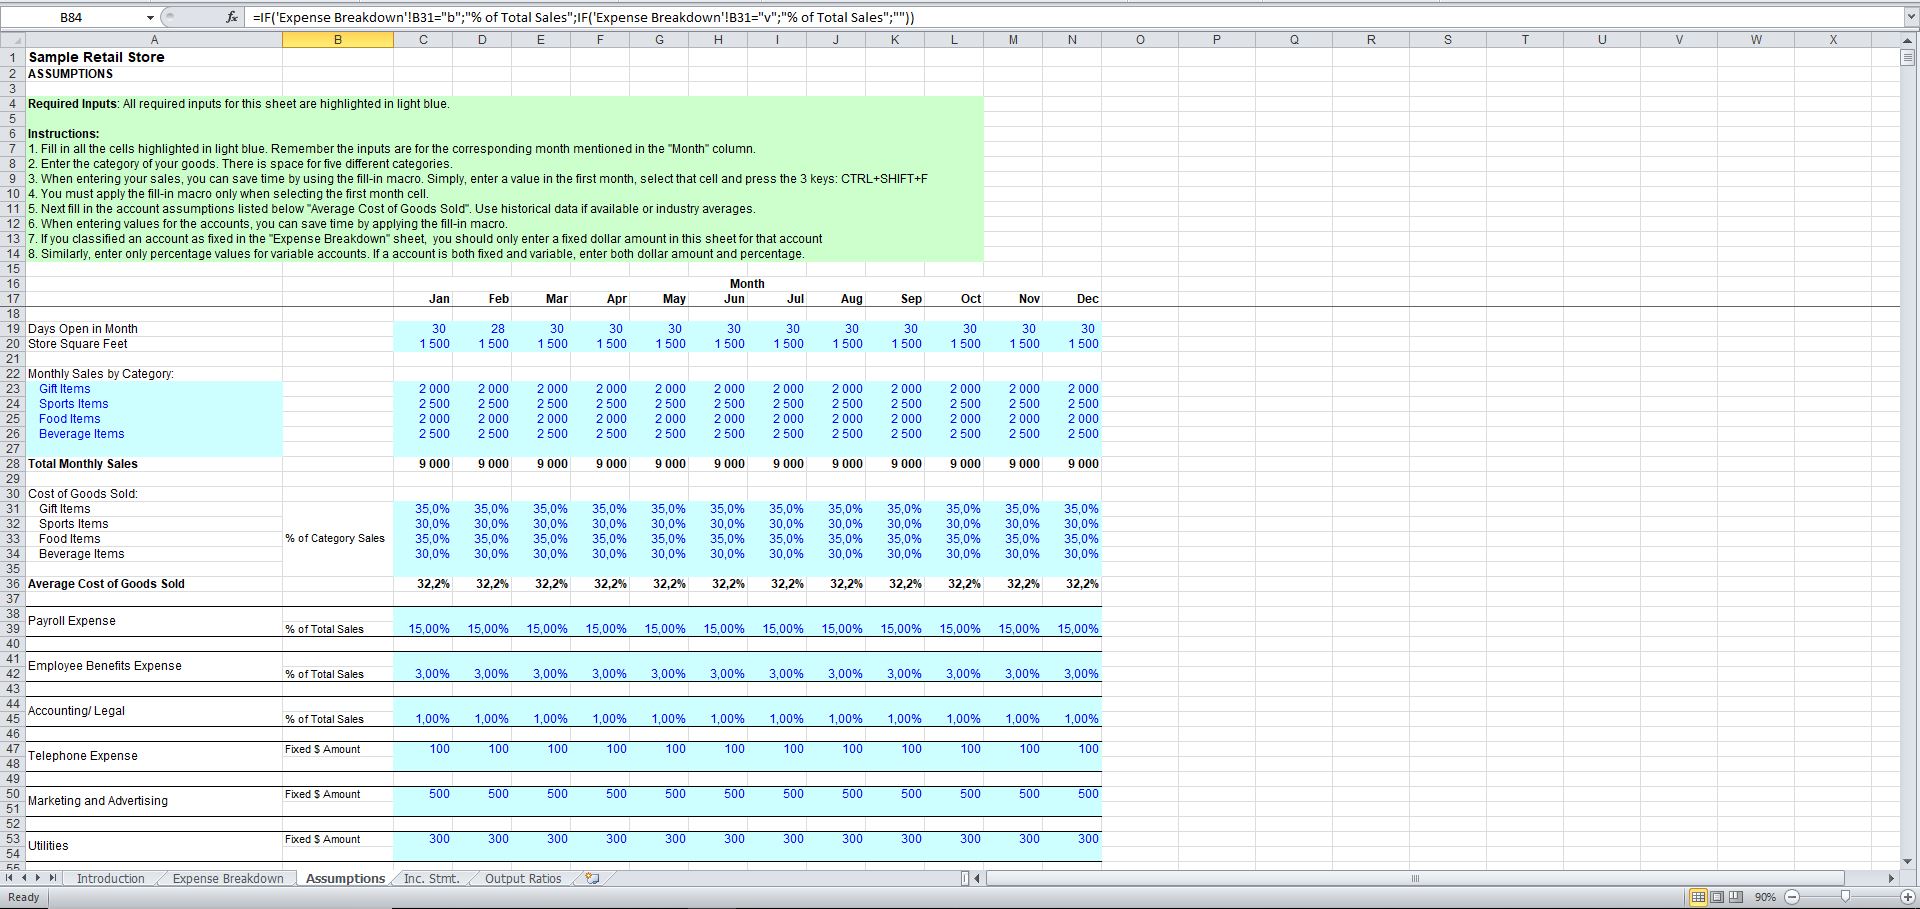
Task: Select the Insert Function (fx) icon
Action: [x=230, y=17]
